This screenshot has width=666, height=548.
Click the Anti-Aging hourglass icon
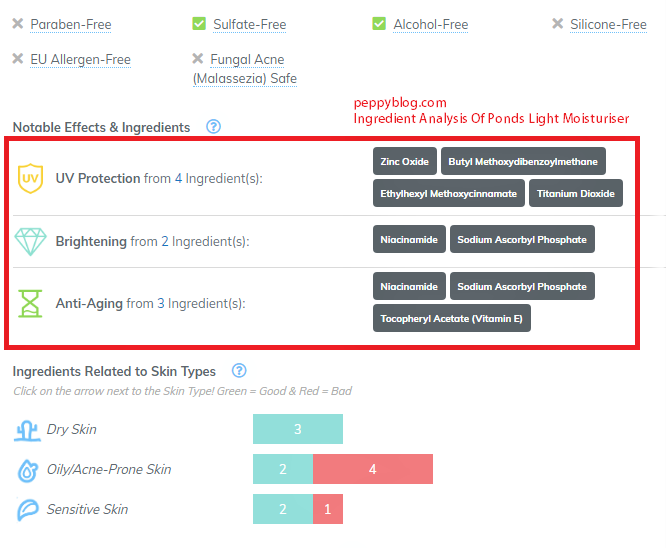point(31,303)
